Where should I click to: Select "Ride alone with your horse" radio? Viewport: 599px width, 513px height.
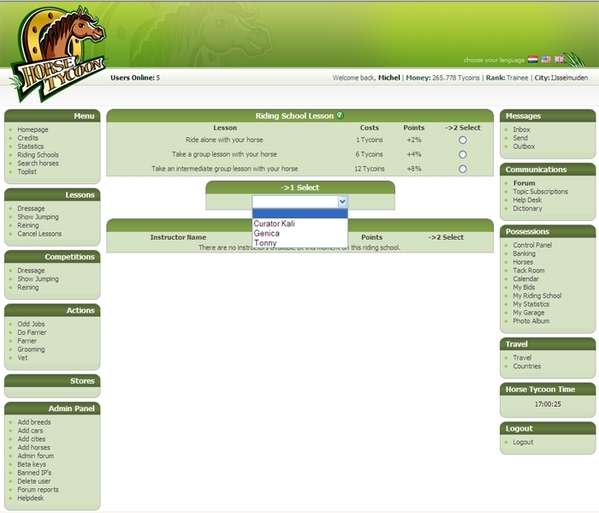coord(462,140)
